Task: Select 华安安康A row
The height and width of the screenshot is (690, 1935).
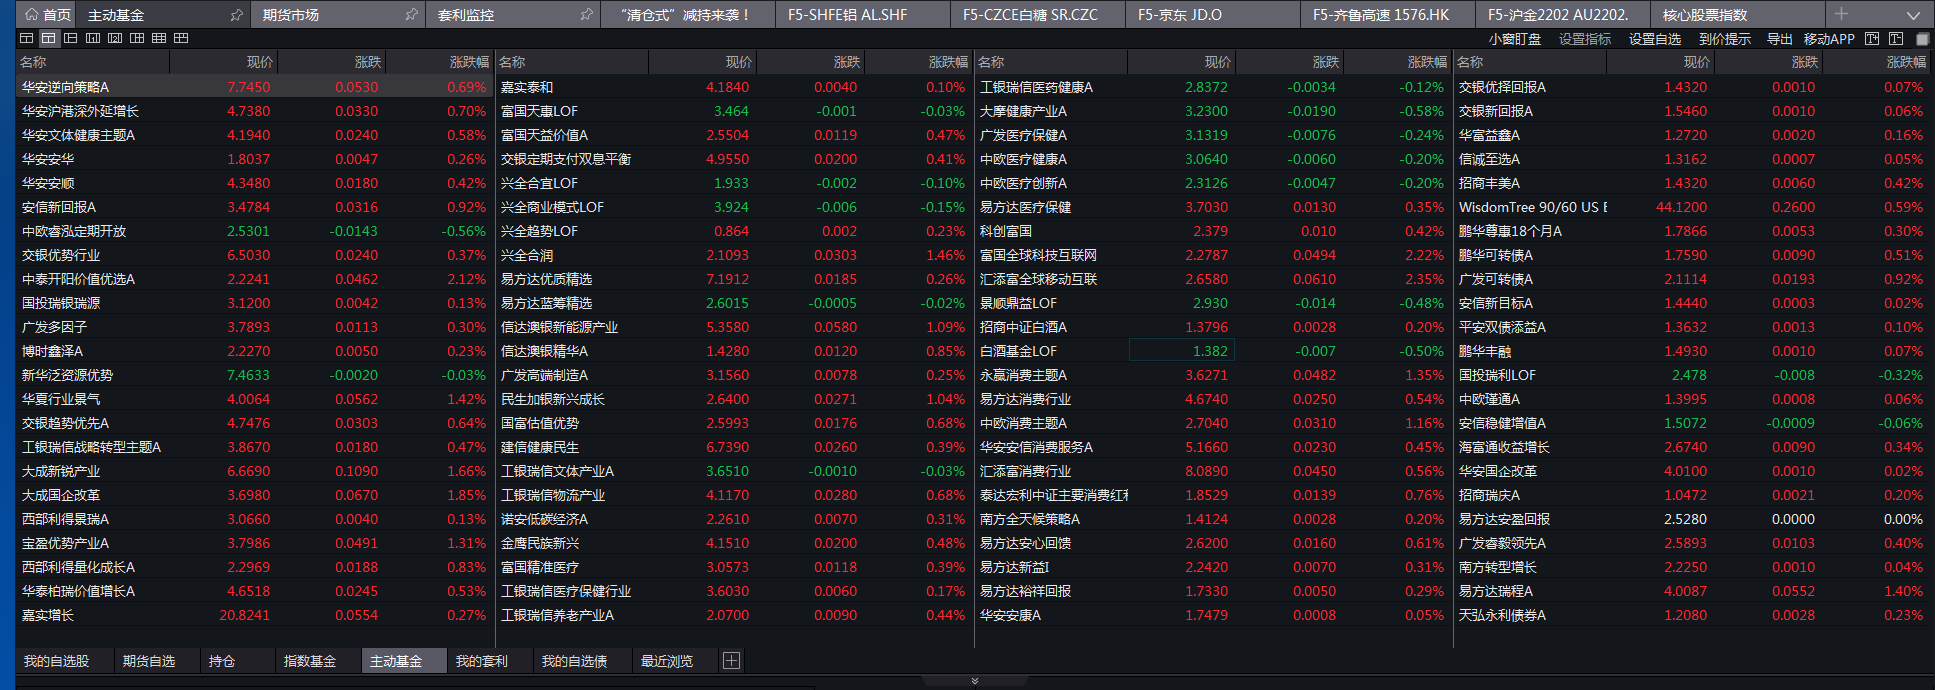Action: (1212, 615)
